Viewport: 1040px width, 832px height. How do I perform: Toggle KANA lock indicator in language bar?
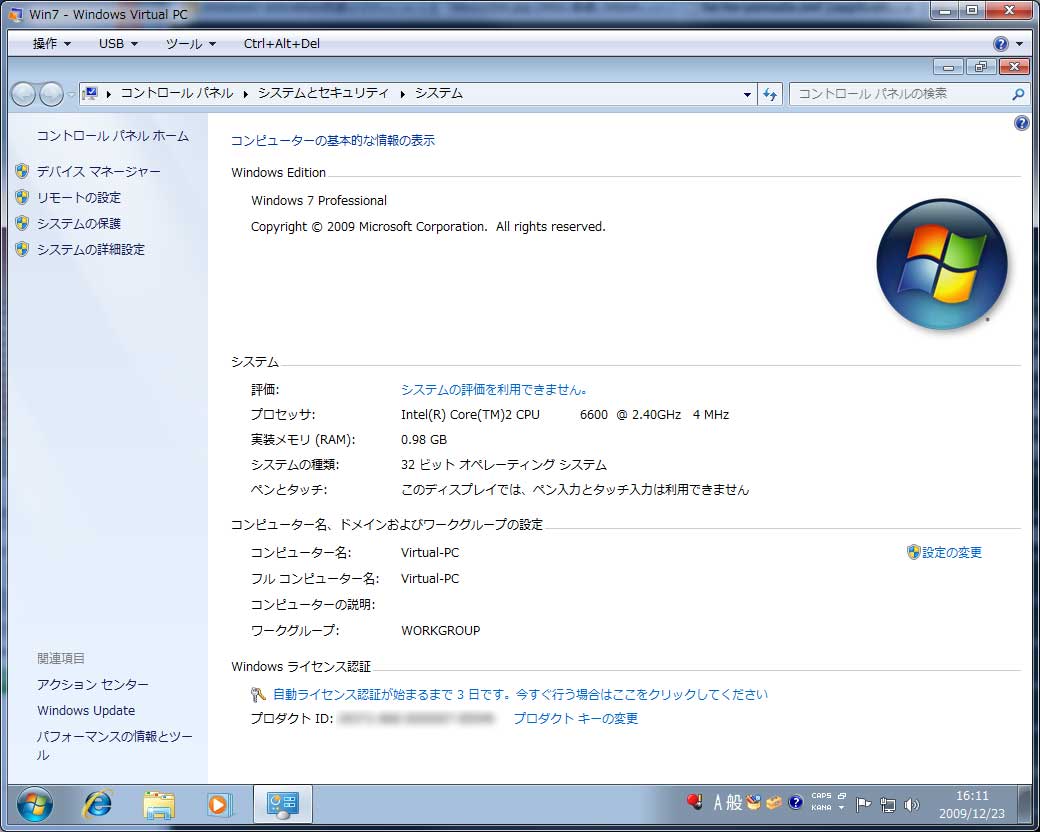[821, 808]
